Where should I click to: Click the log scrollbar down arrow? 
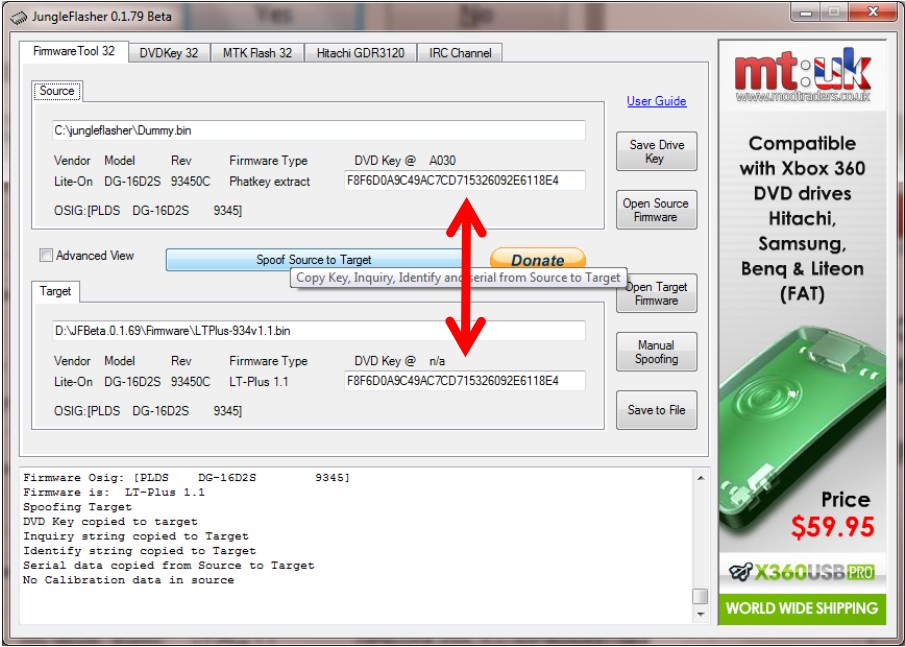click(x=700, y=614)
